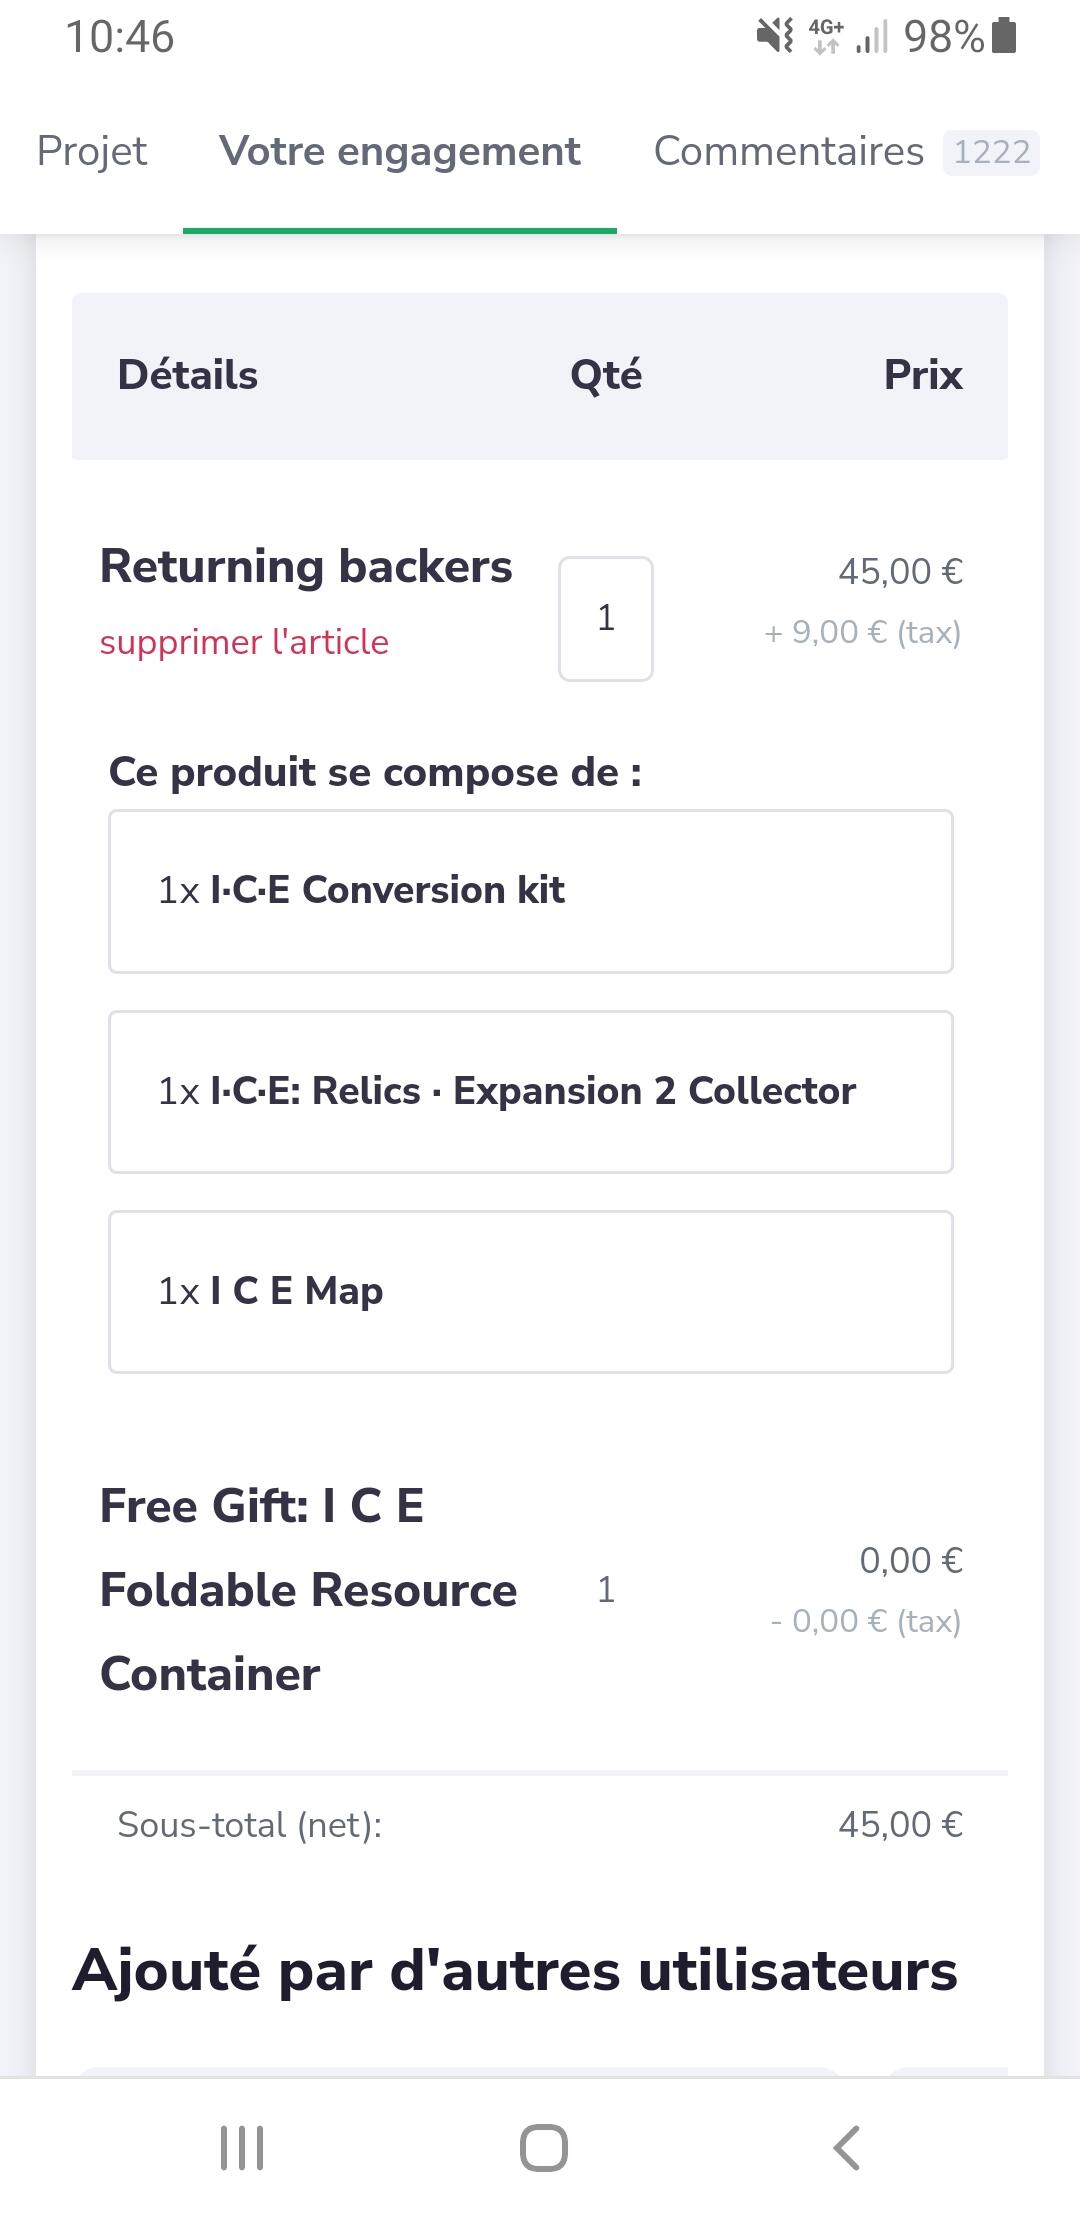1080x2220 pixels.
Task: Tap the battery icon in status bar
Action: pos(1006,36)
